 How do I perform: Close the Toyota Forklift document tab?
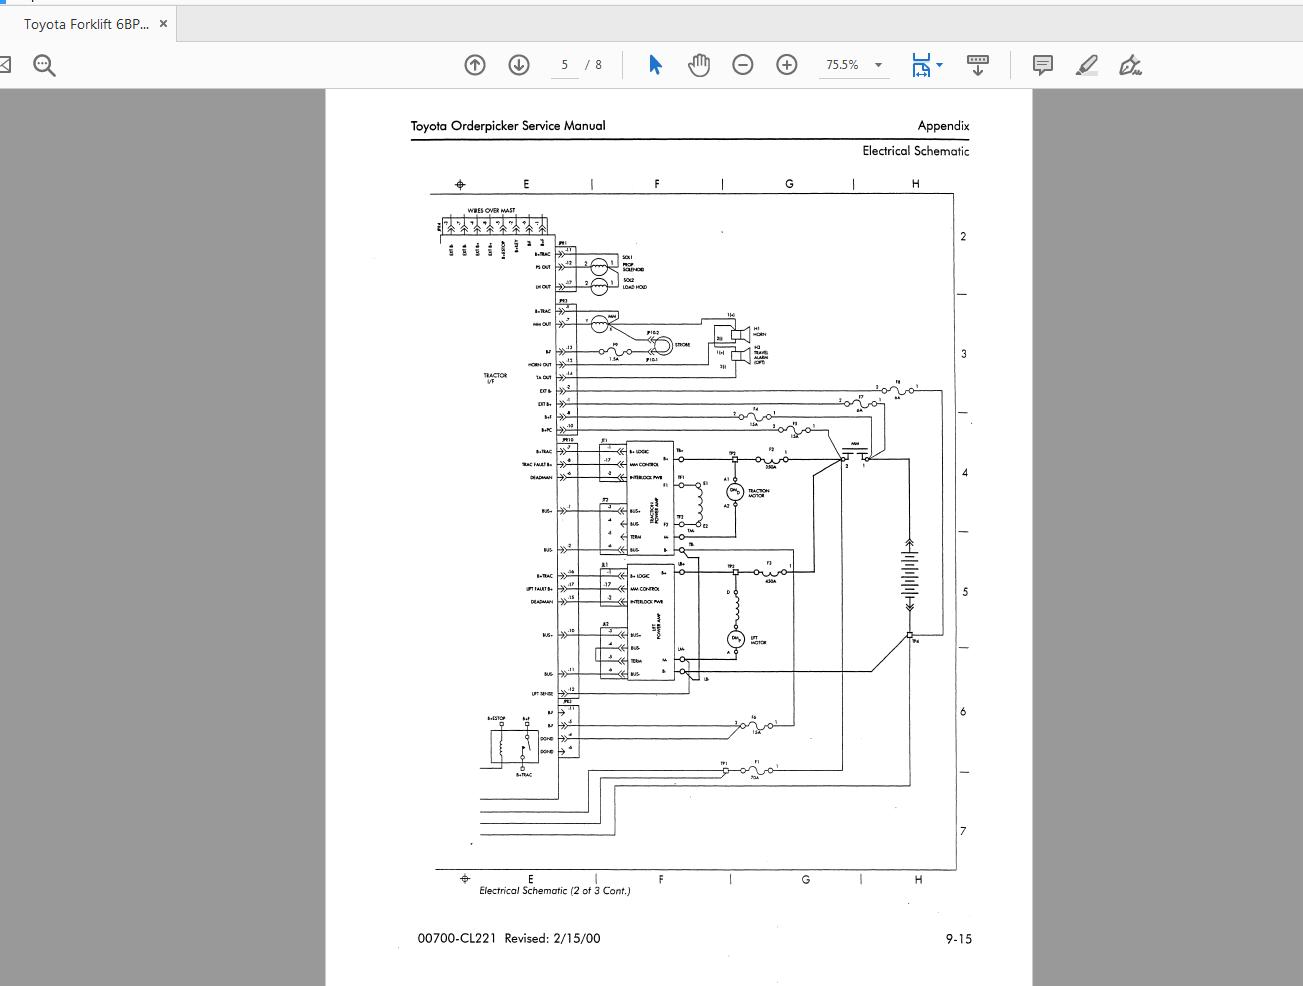(163, 24)
